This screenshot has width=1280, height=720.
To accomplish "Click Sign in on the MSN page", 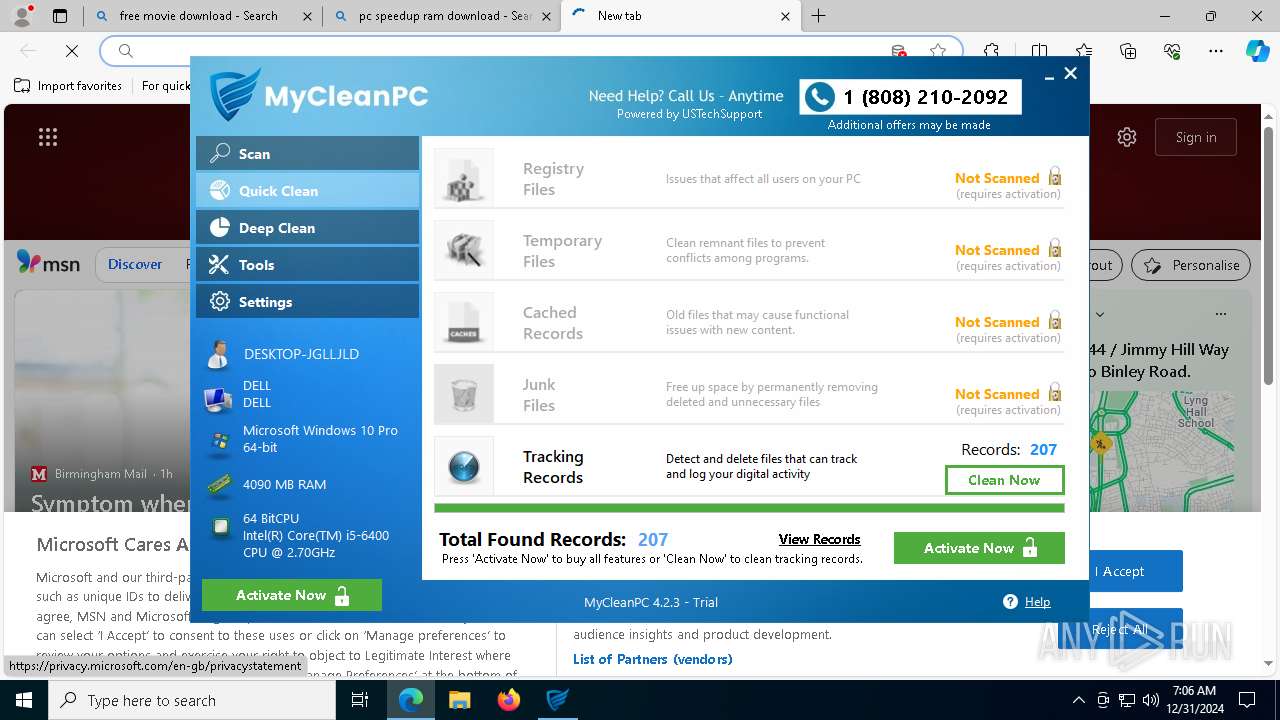I will pyautogui.click(x=1196, y=137).
